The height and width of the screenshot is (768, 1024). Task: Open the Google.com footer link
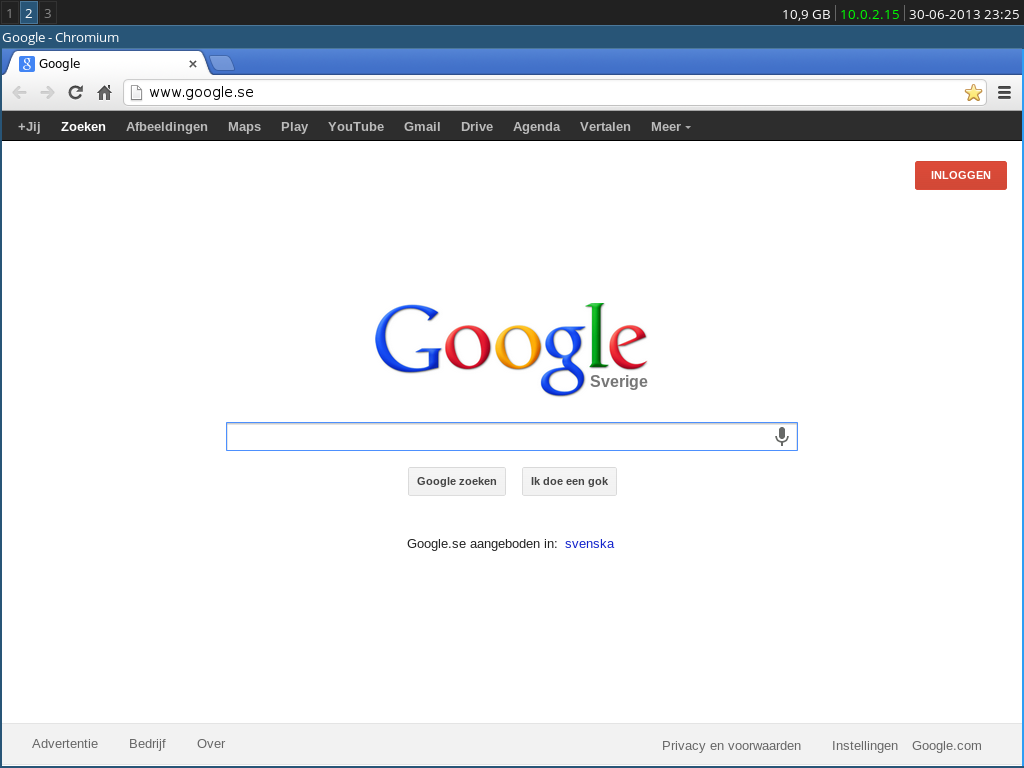(946, 746)
